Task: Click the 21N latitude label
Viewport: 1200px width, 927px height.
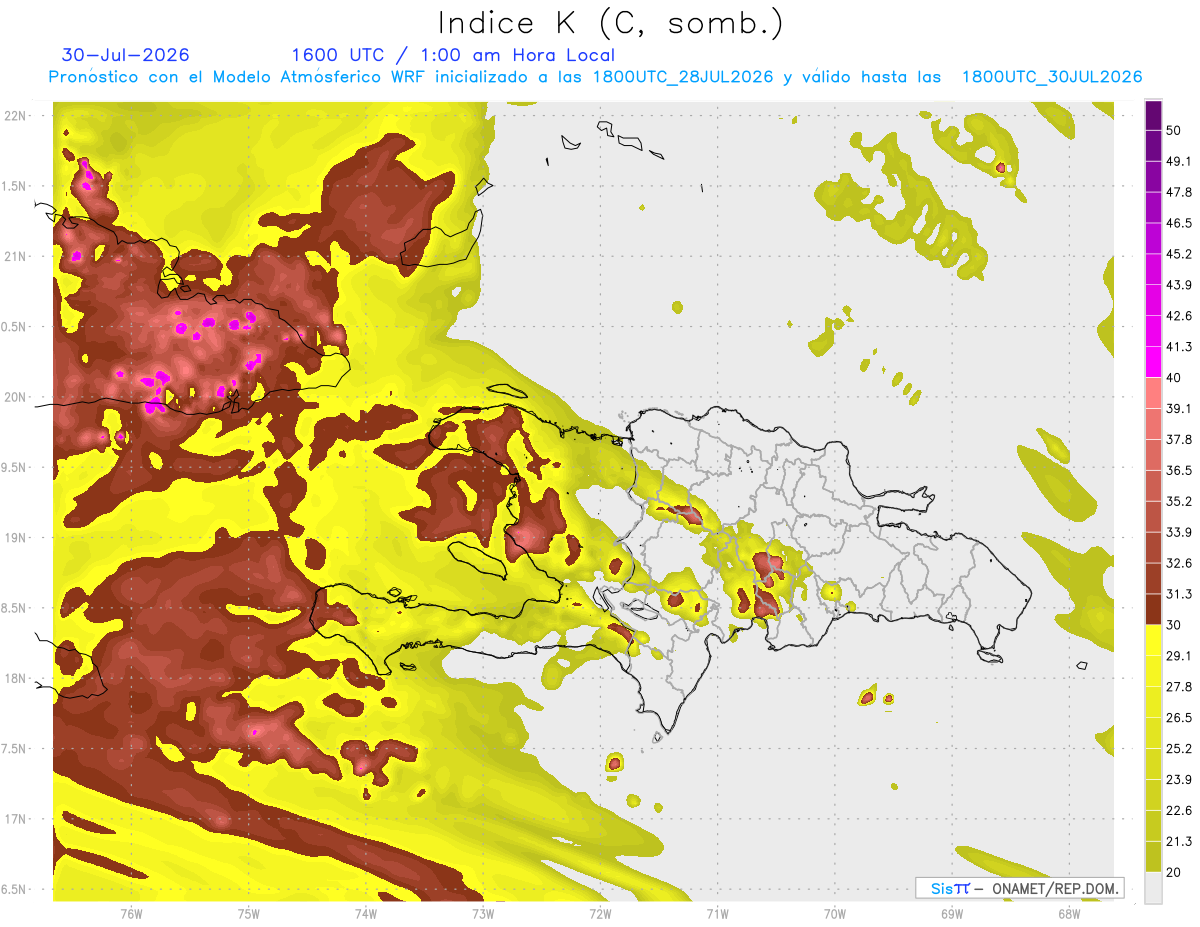Action: point(16,256)
